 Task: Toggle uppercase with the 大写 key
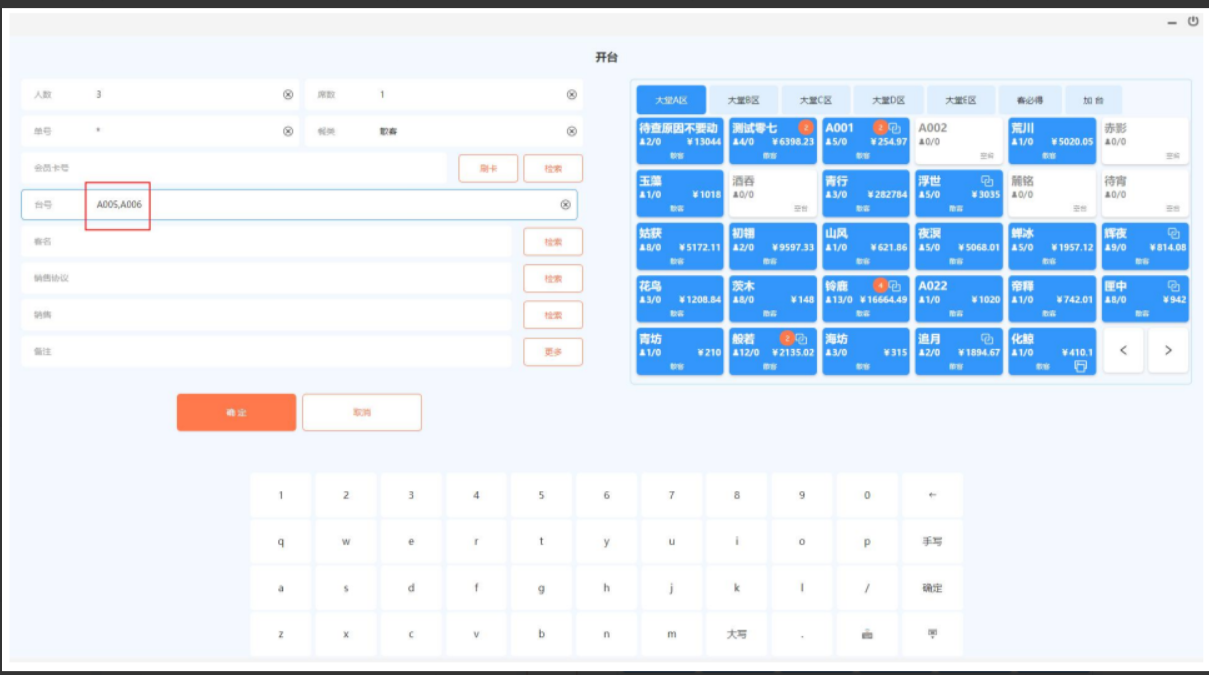736,634
